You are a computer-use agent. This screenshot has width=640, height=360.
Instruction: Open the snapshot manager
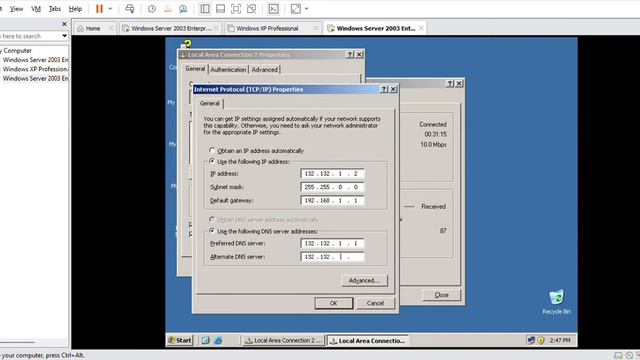(x=183, y=9)
